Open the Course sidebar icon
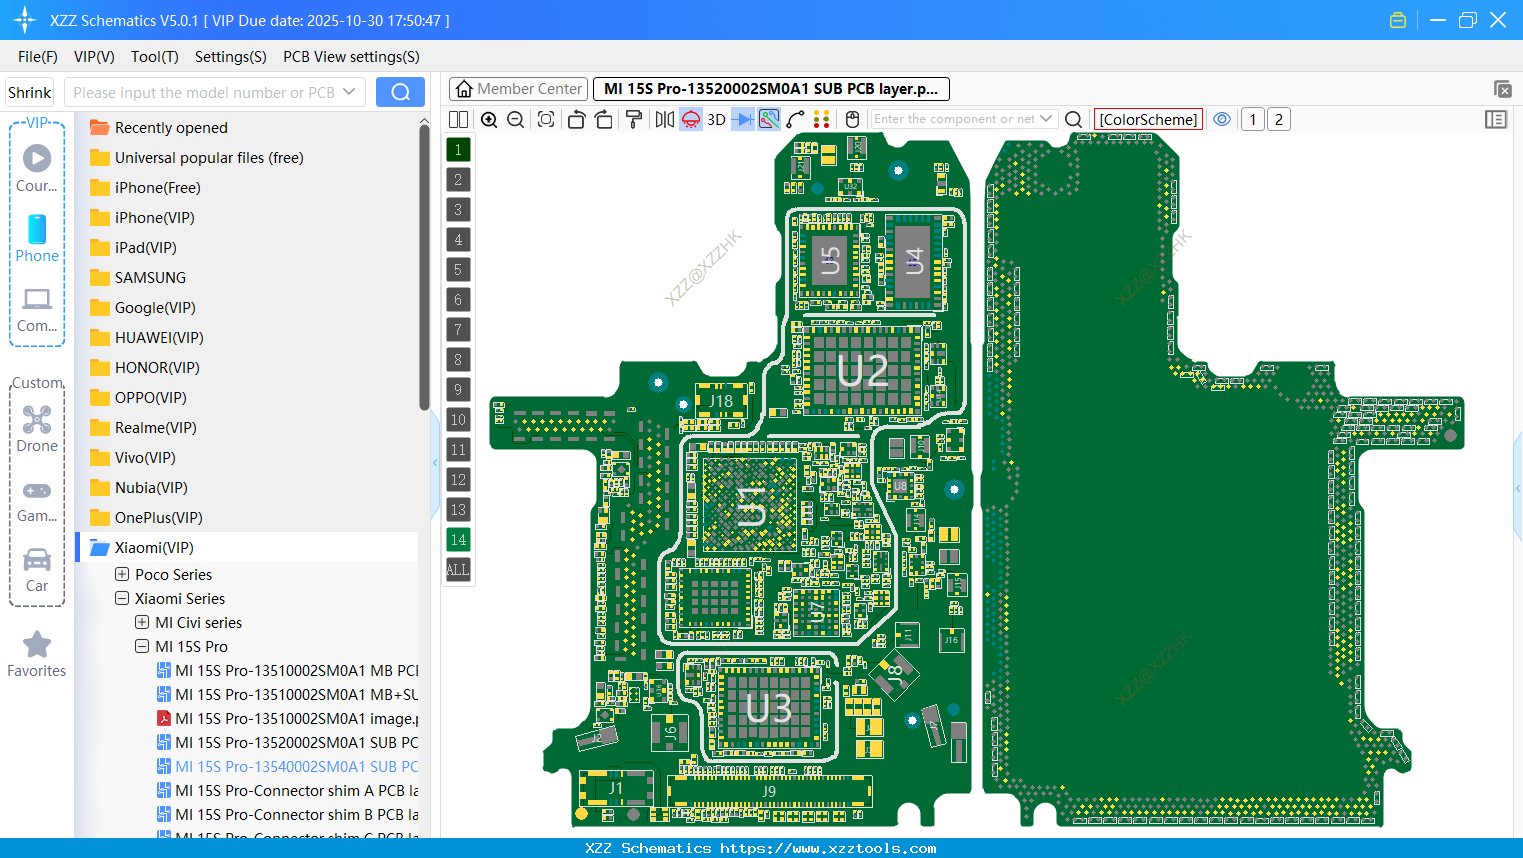This screenshot has width=1523, height=858. (37, 168)
